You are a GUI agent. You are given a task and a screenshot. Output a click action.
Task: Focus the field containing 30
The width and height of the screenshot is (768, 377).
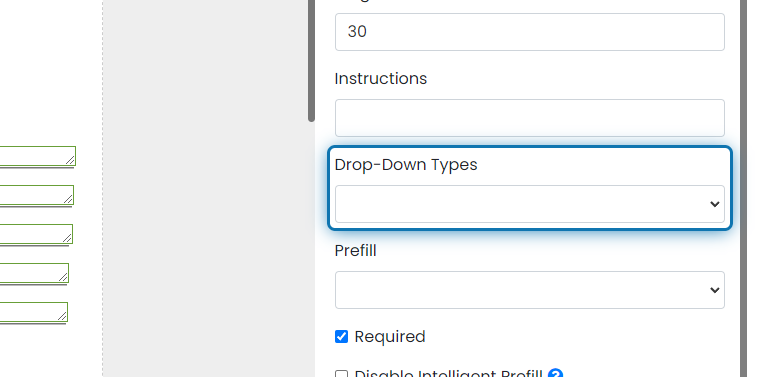tap(529, 32)
